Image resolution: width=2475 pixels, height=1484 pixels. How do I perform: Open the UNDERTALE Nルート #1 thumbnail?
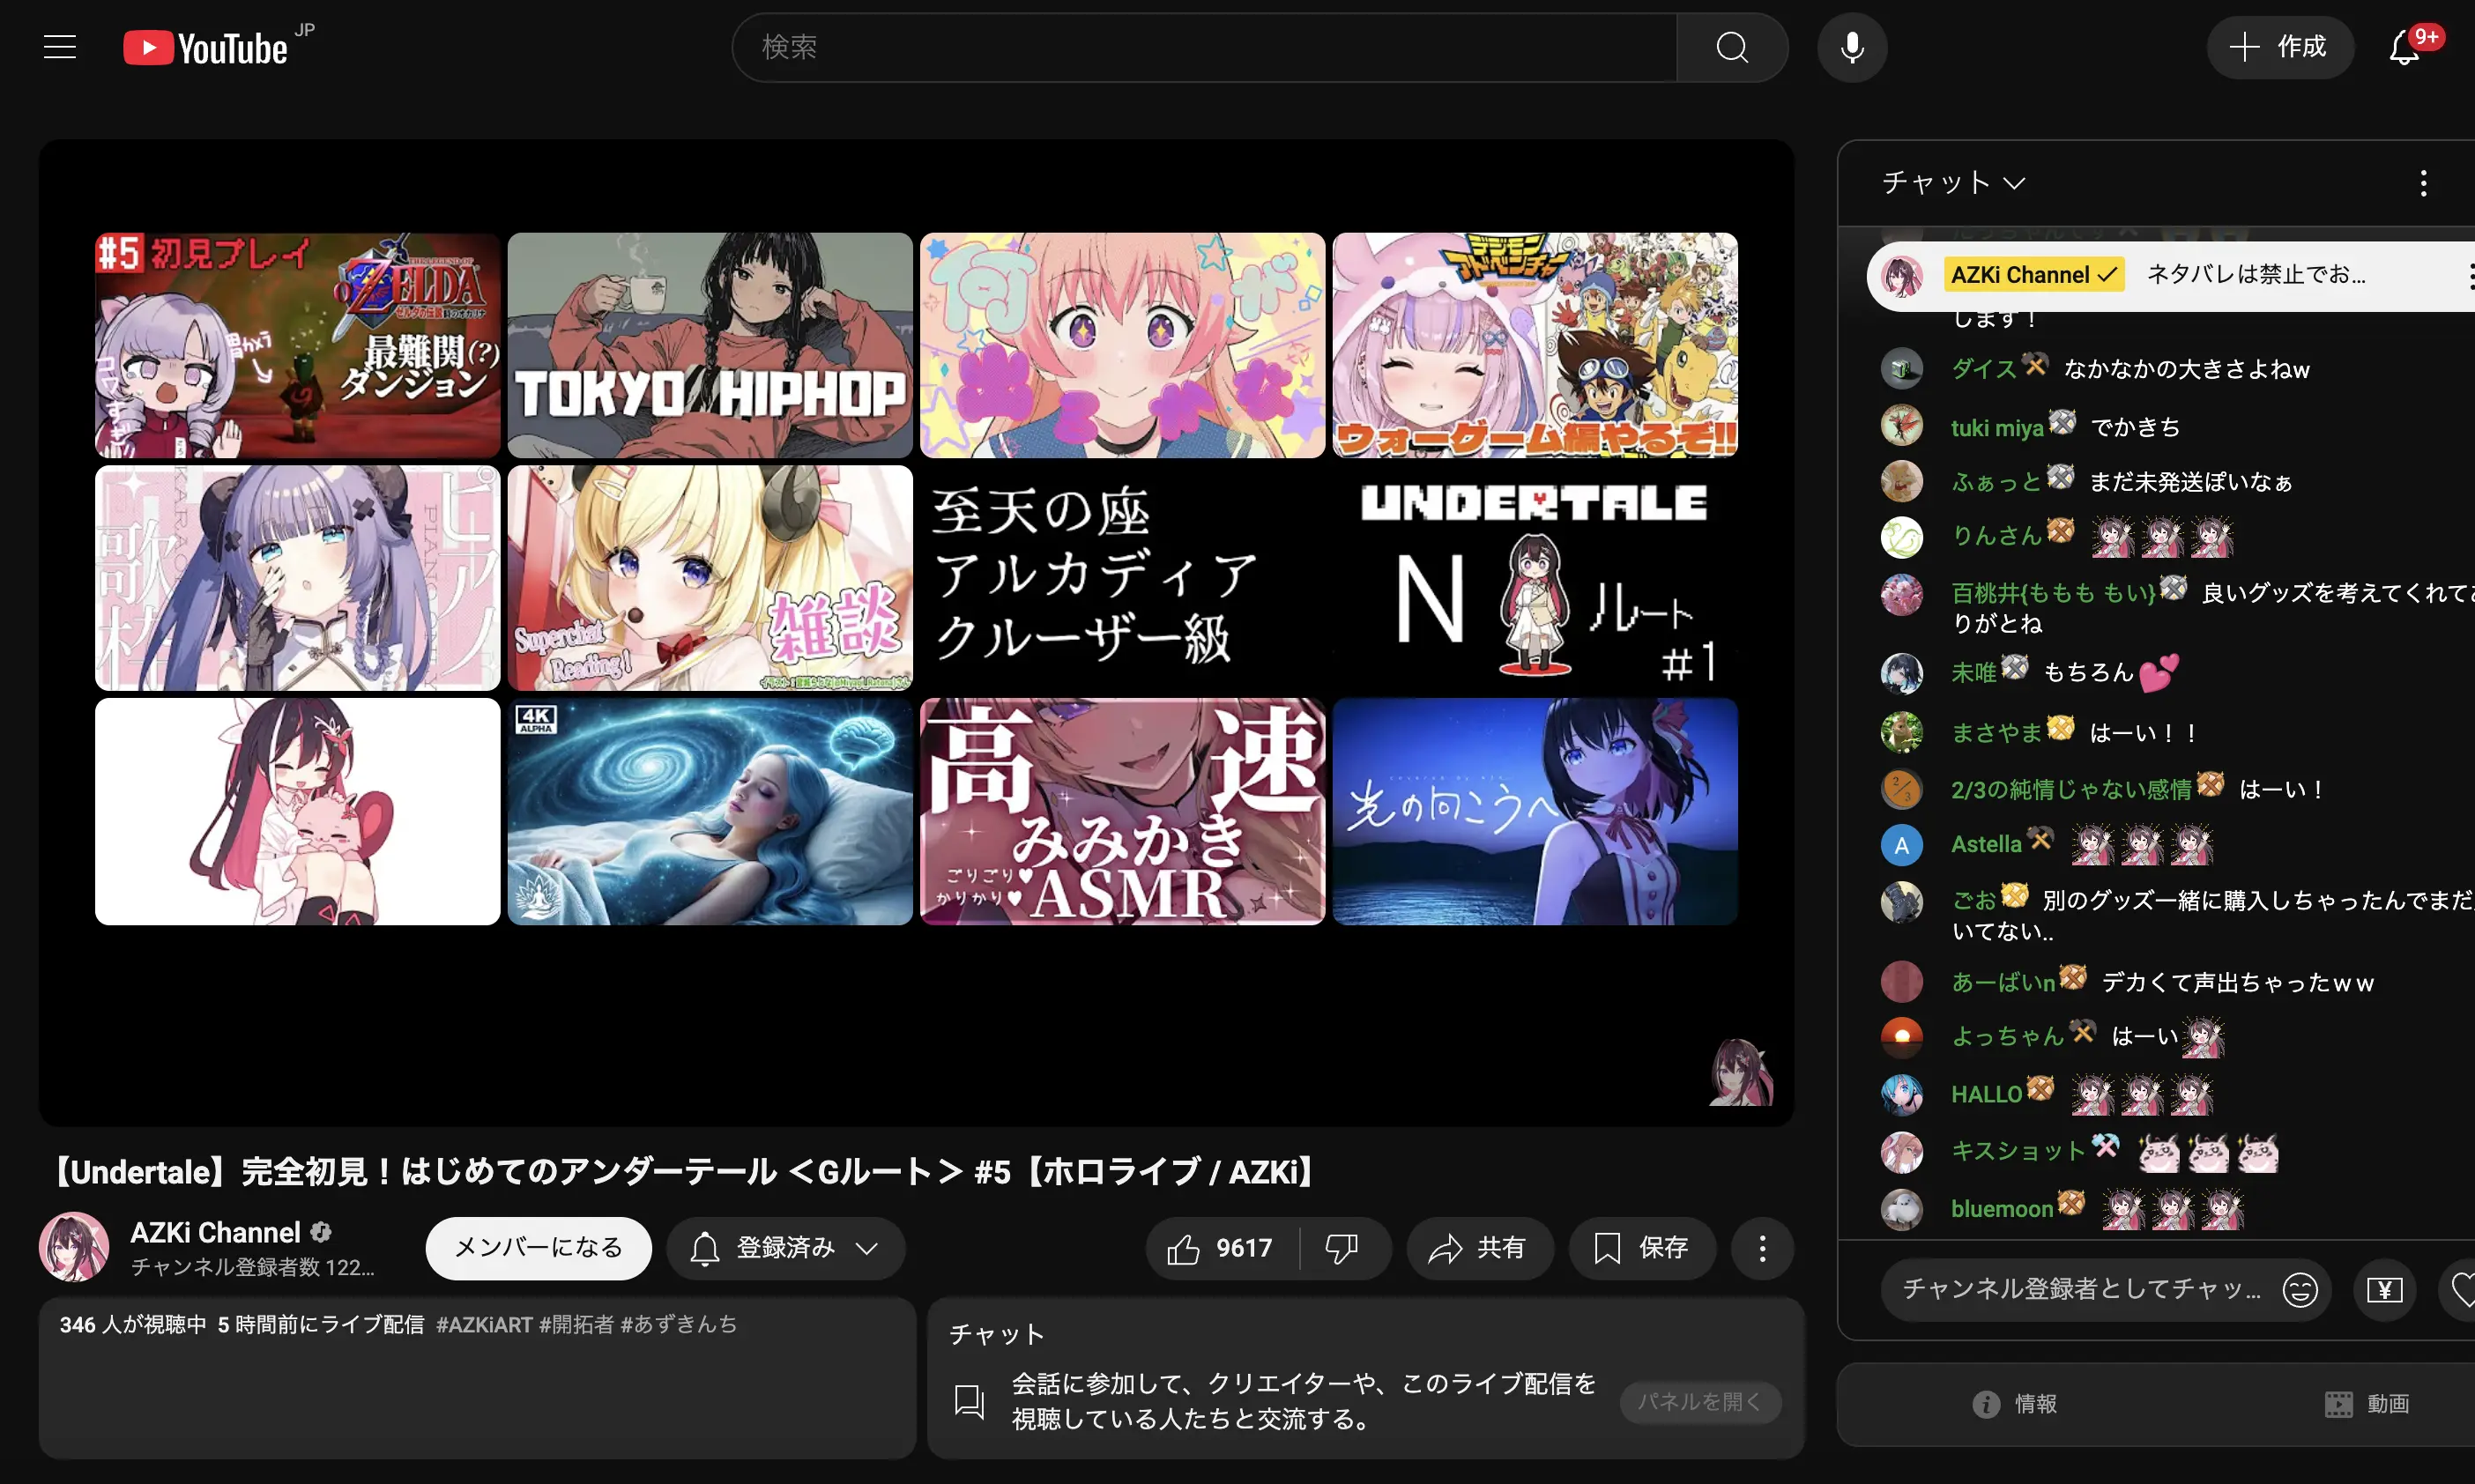tap(1535, 578)
